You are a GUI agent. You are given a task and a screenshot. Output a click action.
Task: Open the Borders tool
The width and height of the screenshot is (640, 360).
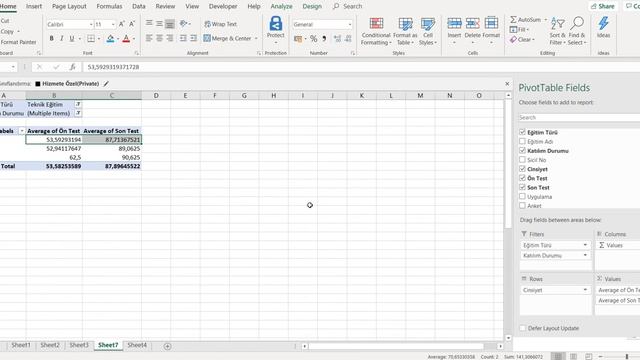[x=91, y=38]
